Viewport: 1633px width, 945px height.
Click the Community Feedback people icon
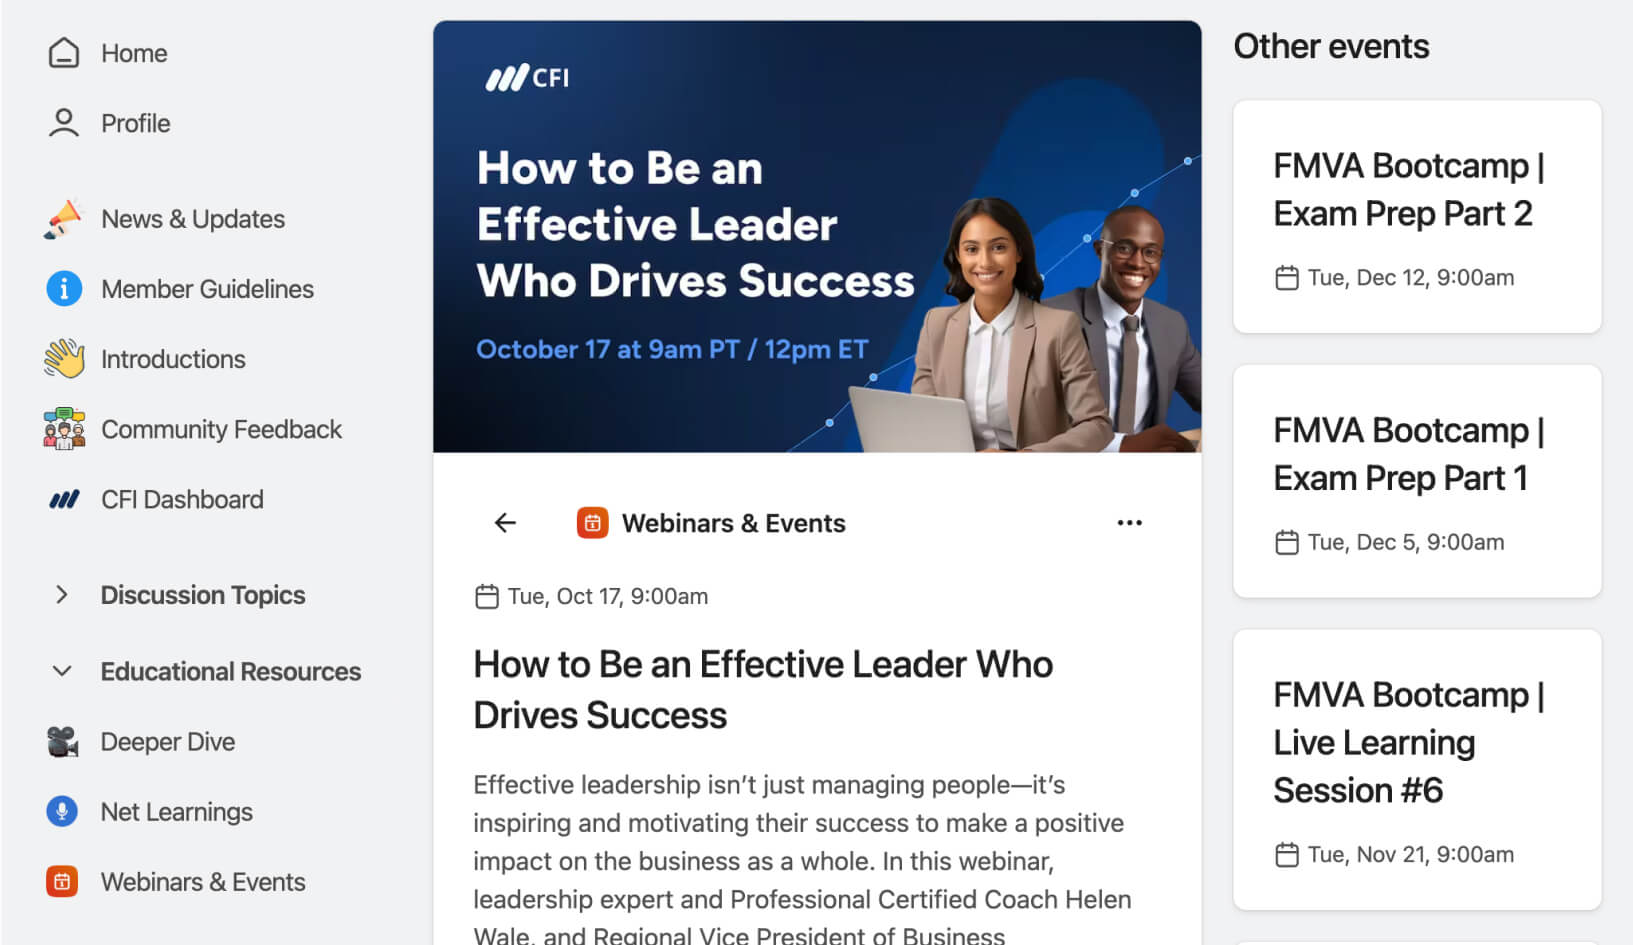tap(64, 429)
